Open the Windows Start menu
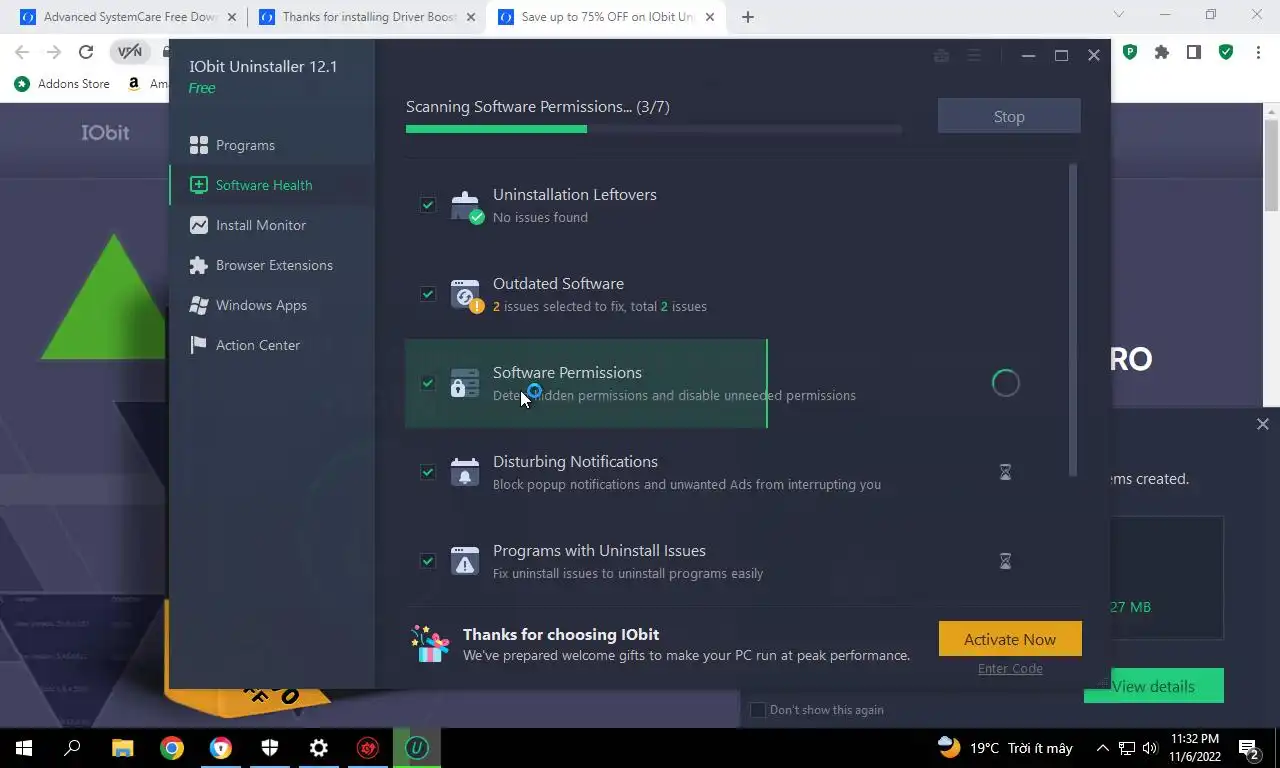This screenshot has width=1280, height=768. pyautogui.click(x=24, y=748)
